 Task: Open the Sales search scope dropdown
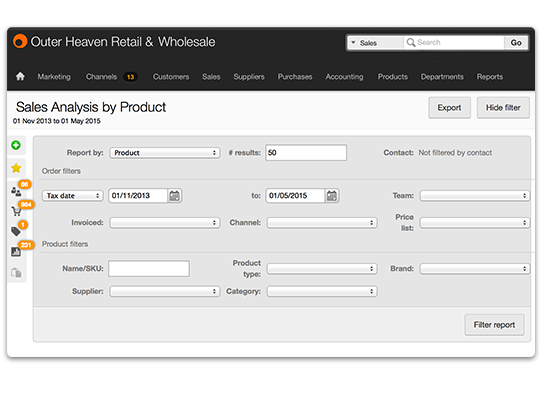(x=375, y=43)
